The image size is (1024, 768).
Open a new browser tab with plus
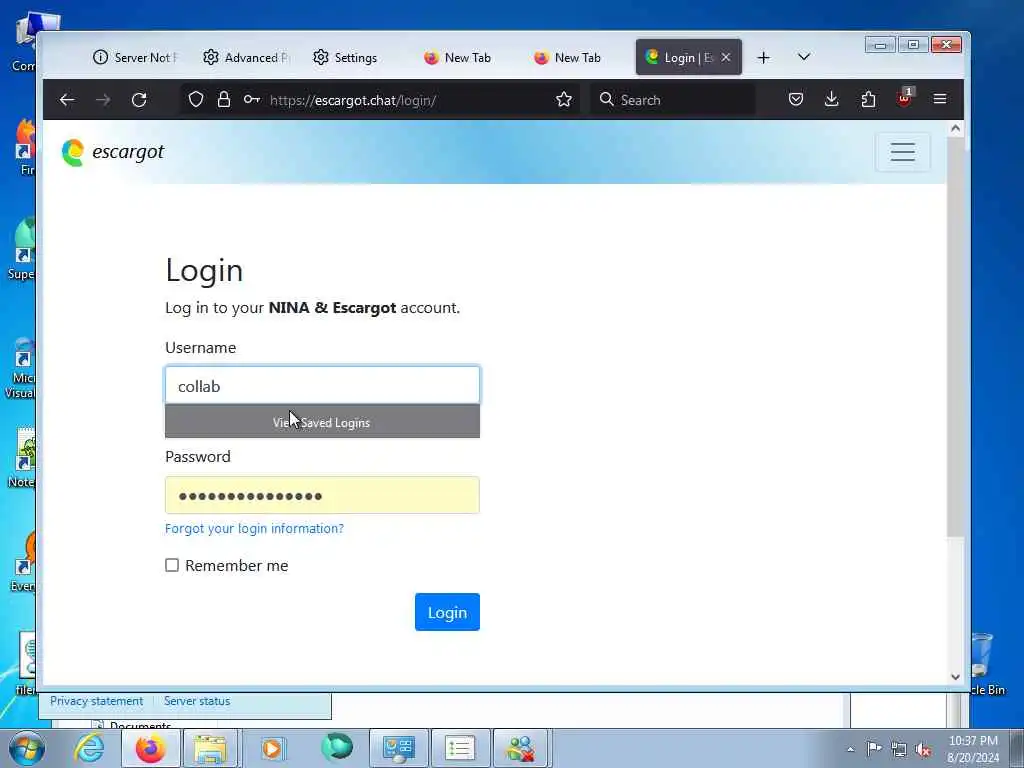(763, 57)
